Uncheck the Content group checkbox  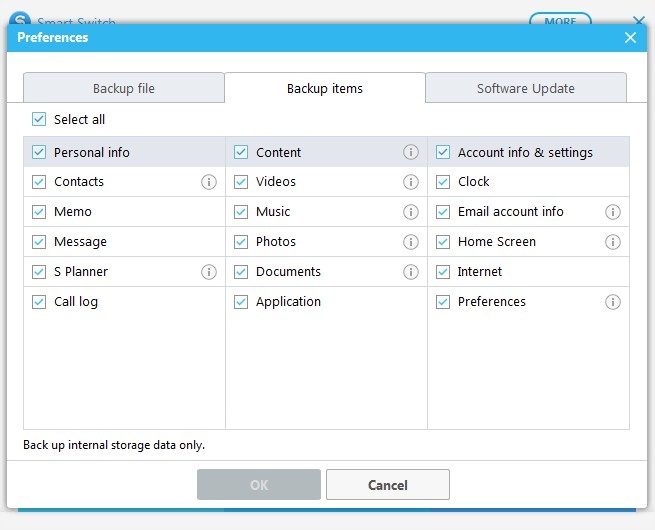(x=241, y=152)
